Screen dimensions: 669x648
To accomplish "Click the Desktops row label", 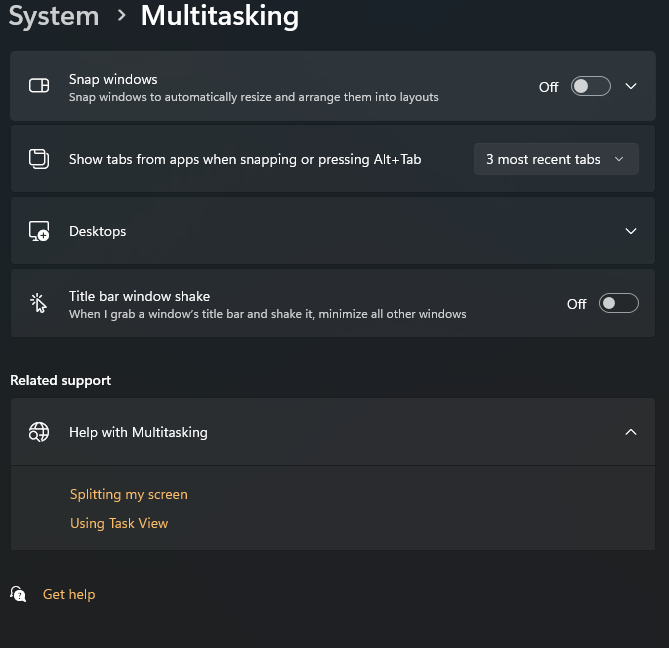I will coord(97,231).
